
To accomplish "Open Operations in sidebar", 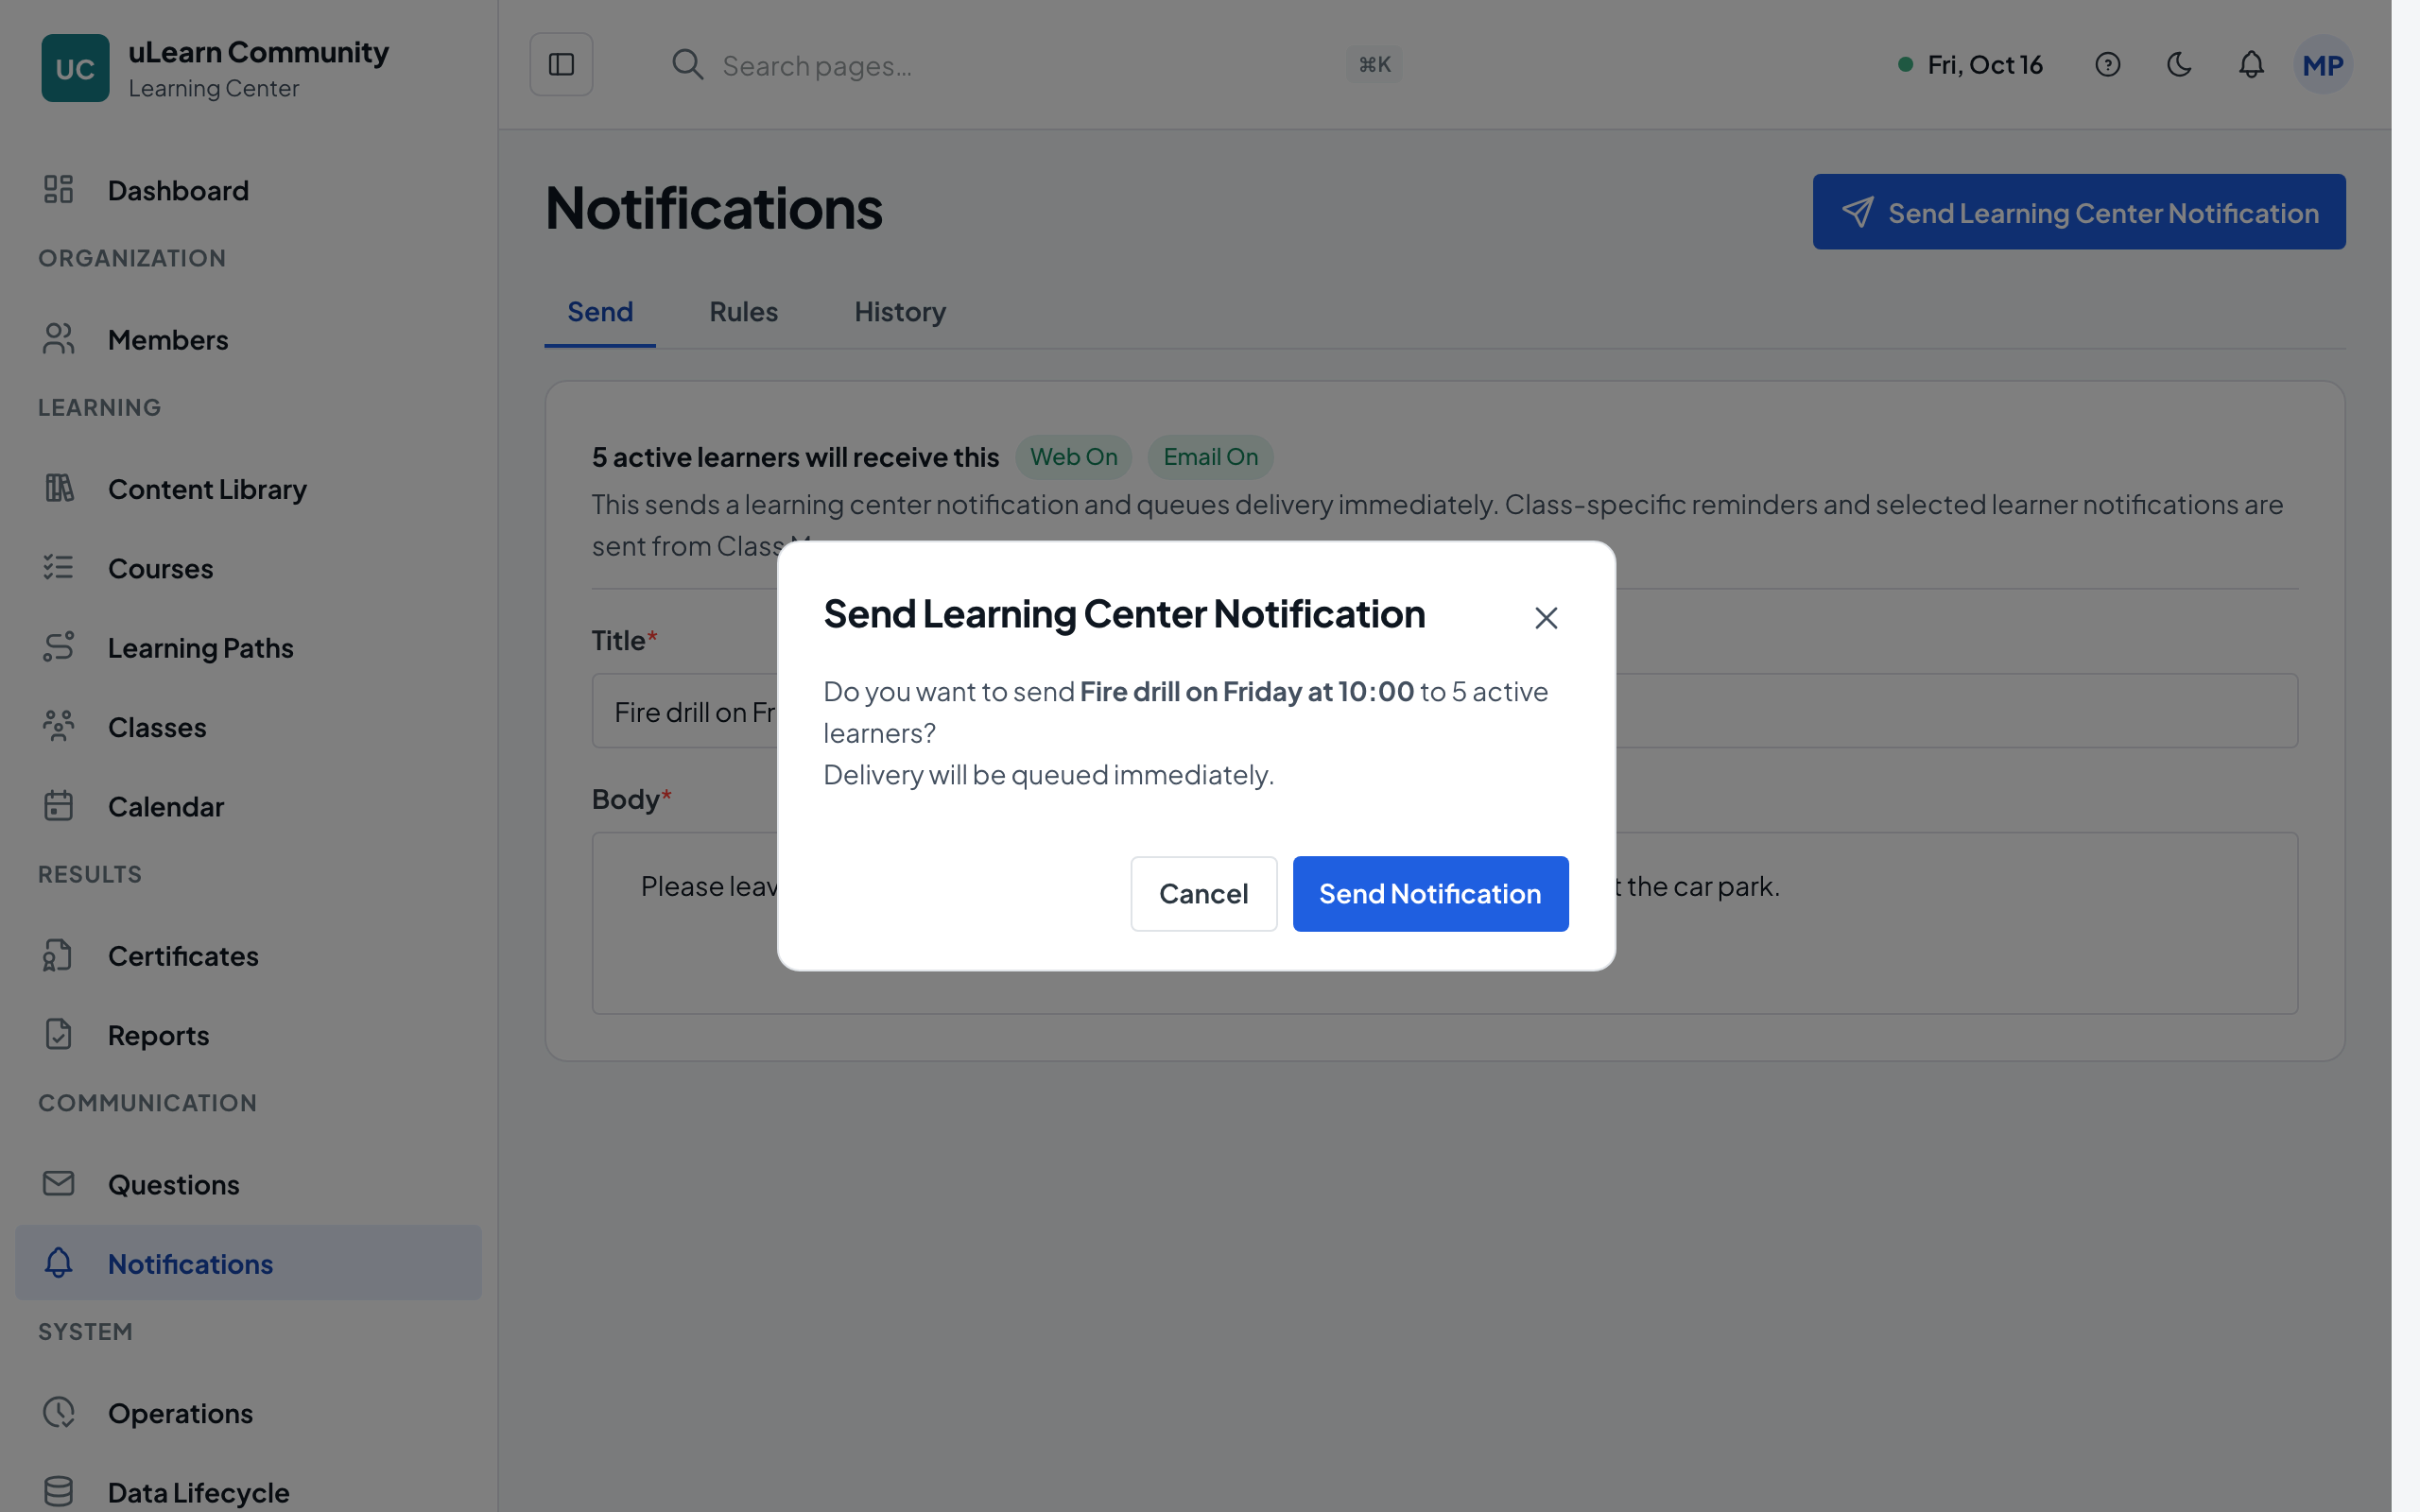I will click(248, 1413).
